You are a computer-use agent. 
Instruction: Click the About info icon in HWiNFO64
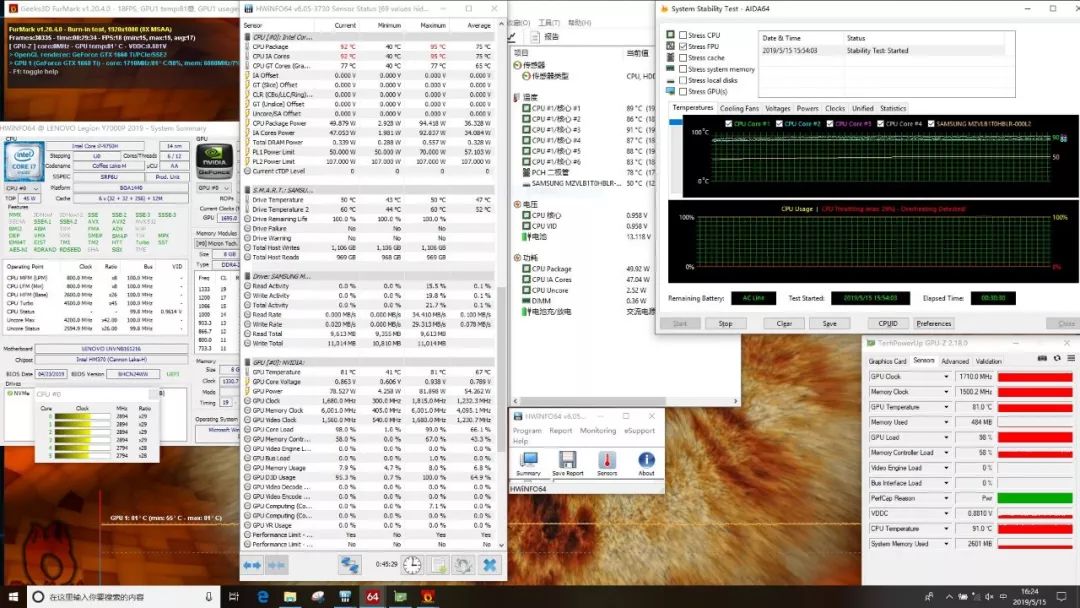click(647, 460)
